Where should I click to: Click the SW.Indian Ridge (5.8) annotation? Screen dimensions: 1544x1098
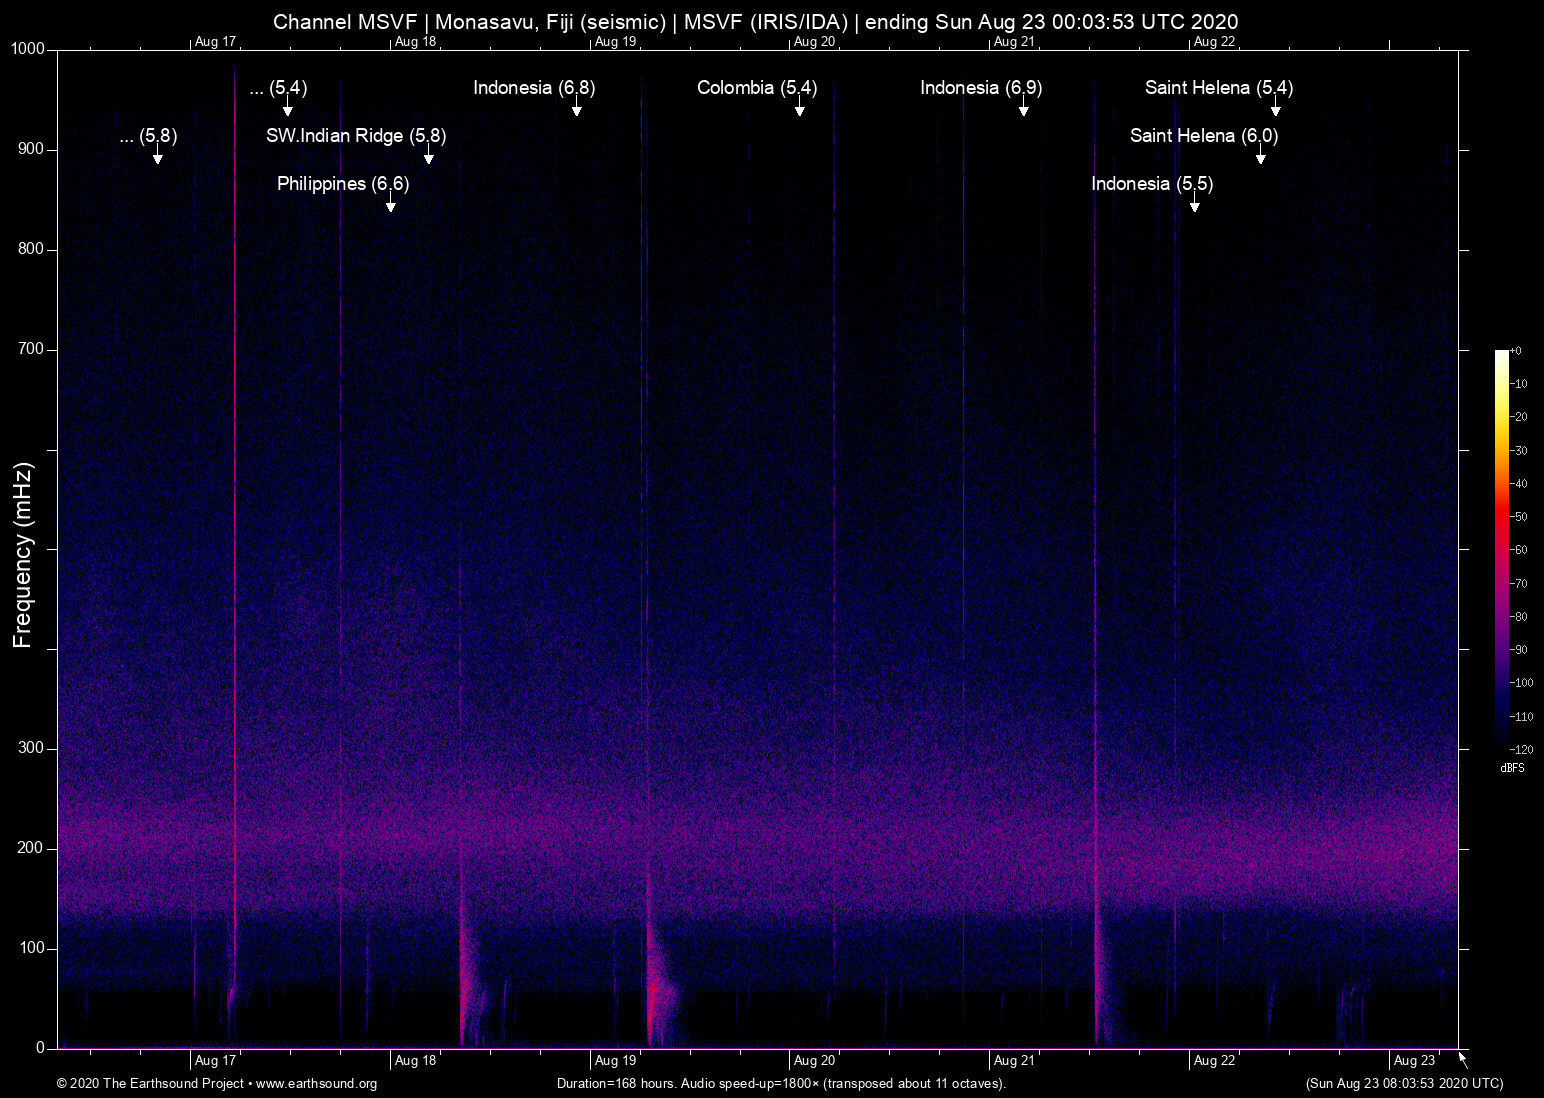pos(355,136)
